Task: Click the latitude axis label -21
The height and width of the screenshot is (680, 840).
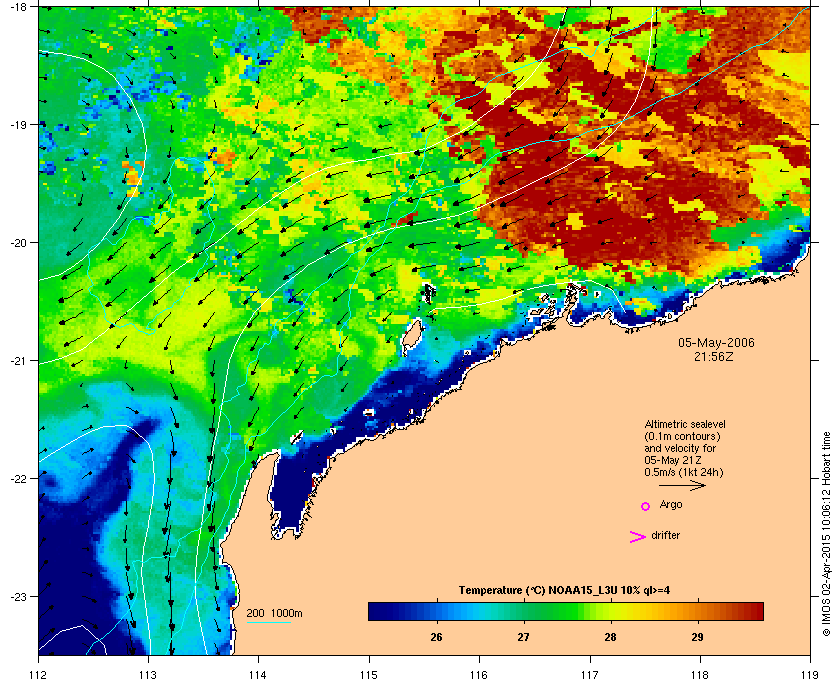Action: (18, 361)
